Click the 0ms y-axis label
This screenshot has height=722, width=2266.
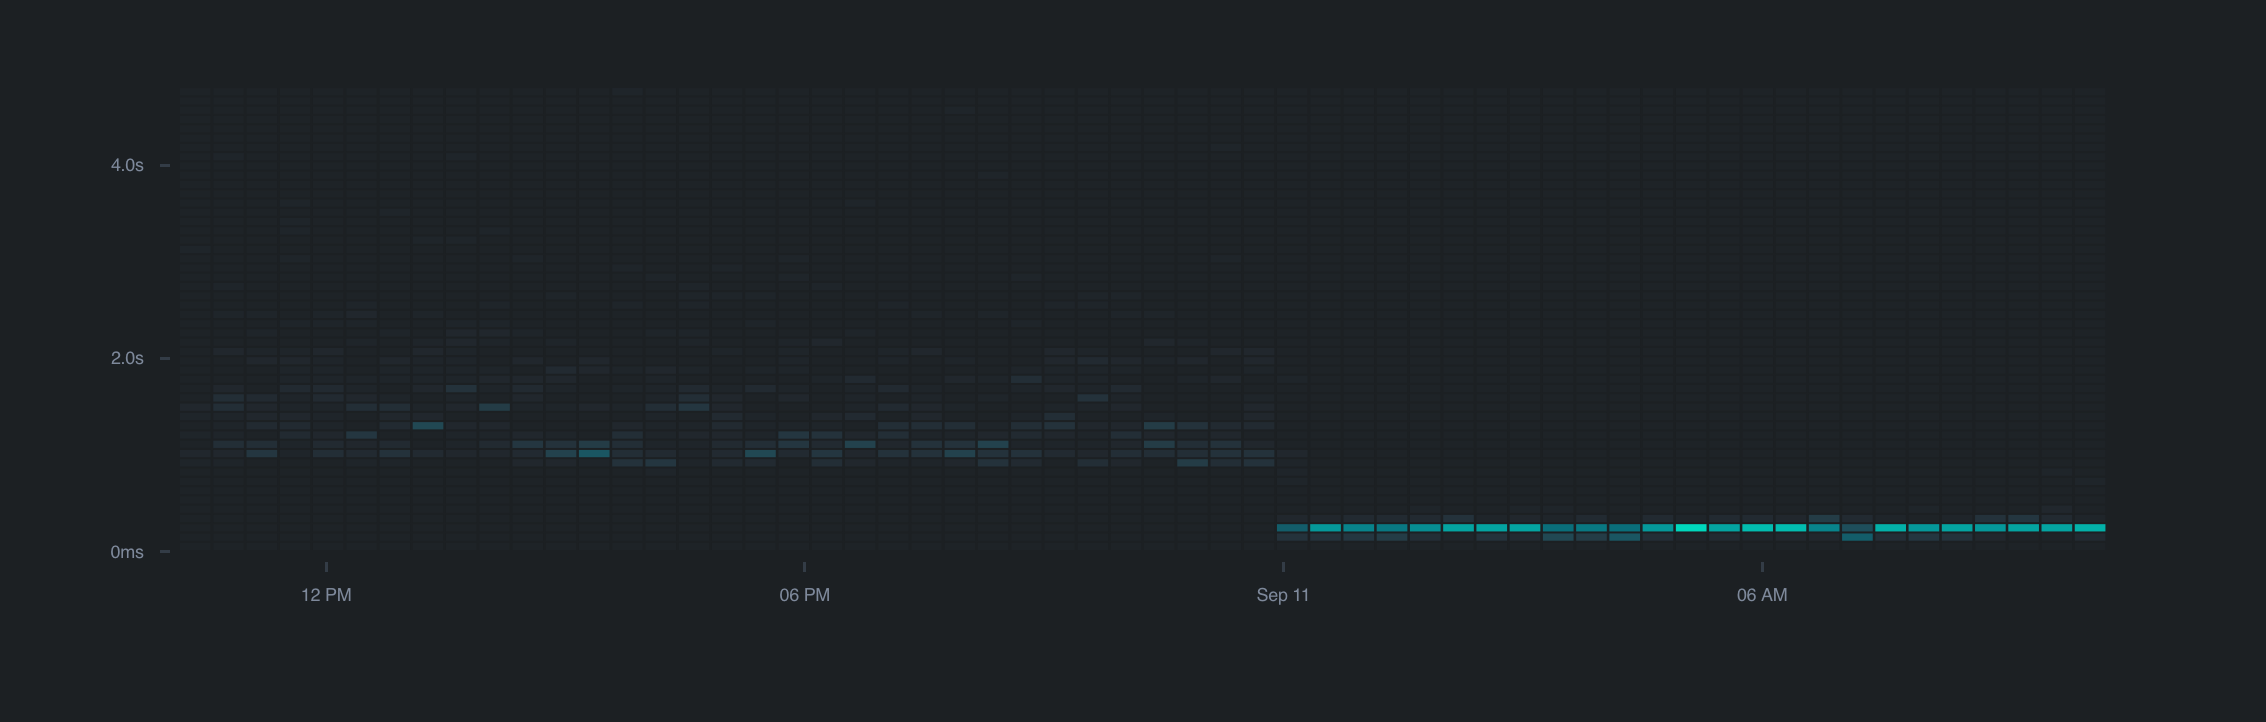(127, 552)
